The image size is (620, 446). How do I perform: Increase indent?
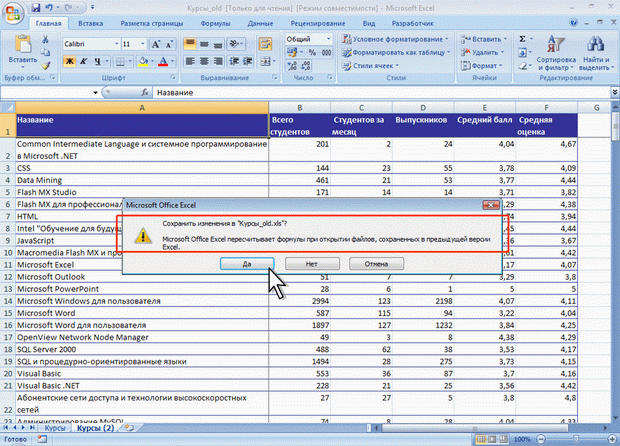pyautogui.click(x=248, y=61)
